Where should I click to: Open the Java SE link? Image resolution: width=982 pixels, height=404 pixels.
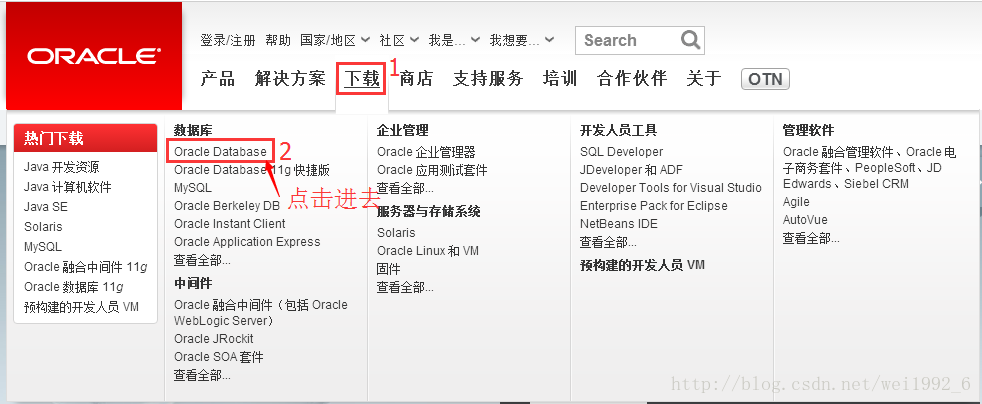(46, 207)
